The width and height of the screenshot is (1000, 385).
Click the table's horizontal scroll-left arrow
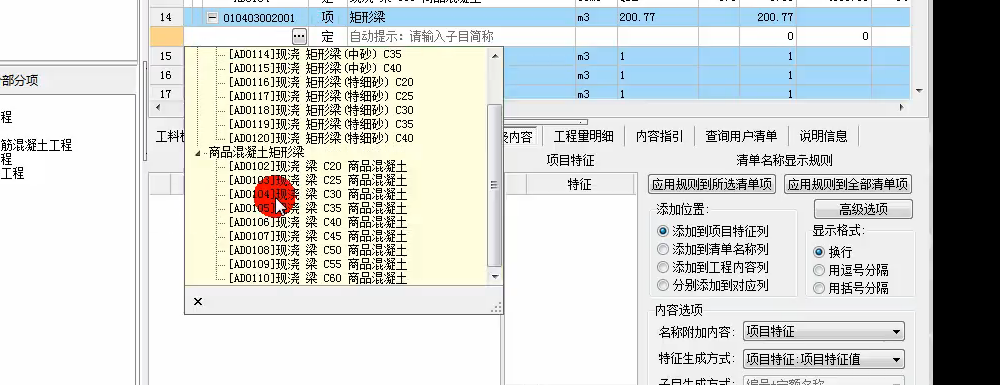click(x=159, y=107)
